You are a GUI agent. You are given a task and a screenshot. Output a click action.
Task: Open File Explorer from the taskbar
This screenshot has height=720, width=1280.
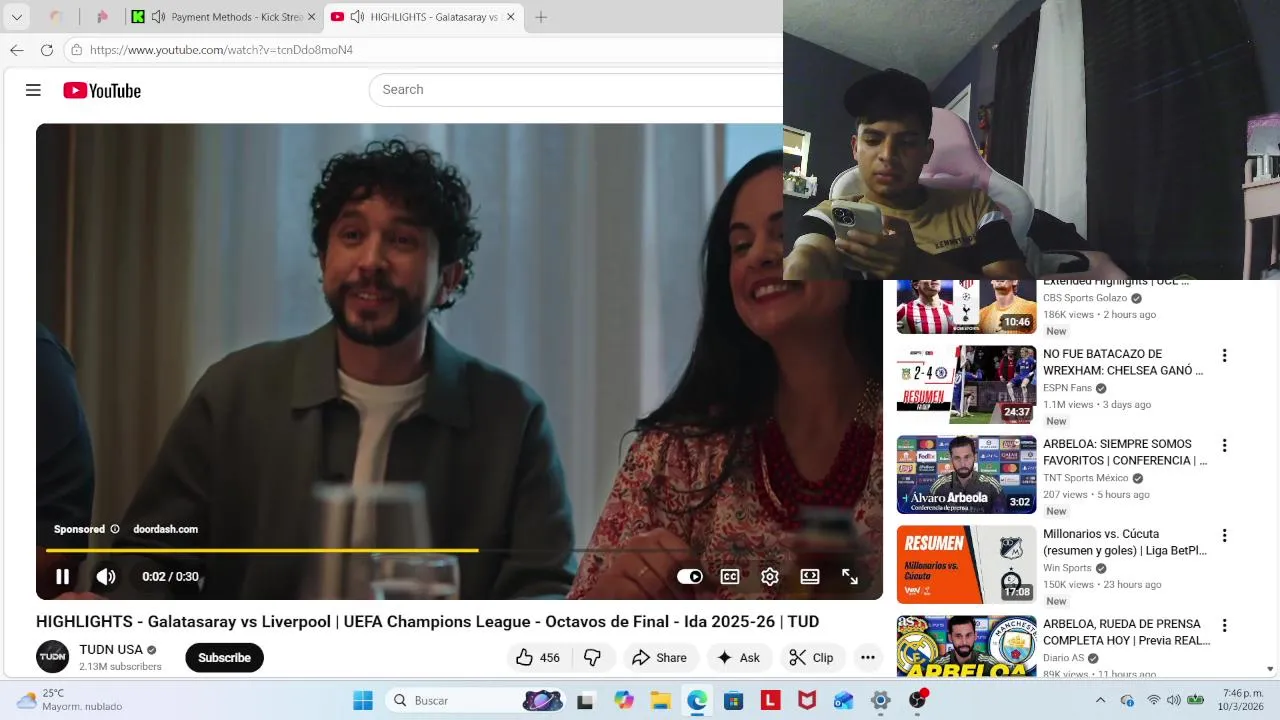pos(660,701)
